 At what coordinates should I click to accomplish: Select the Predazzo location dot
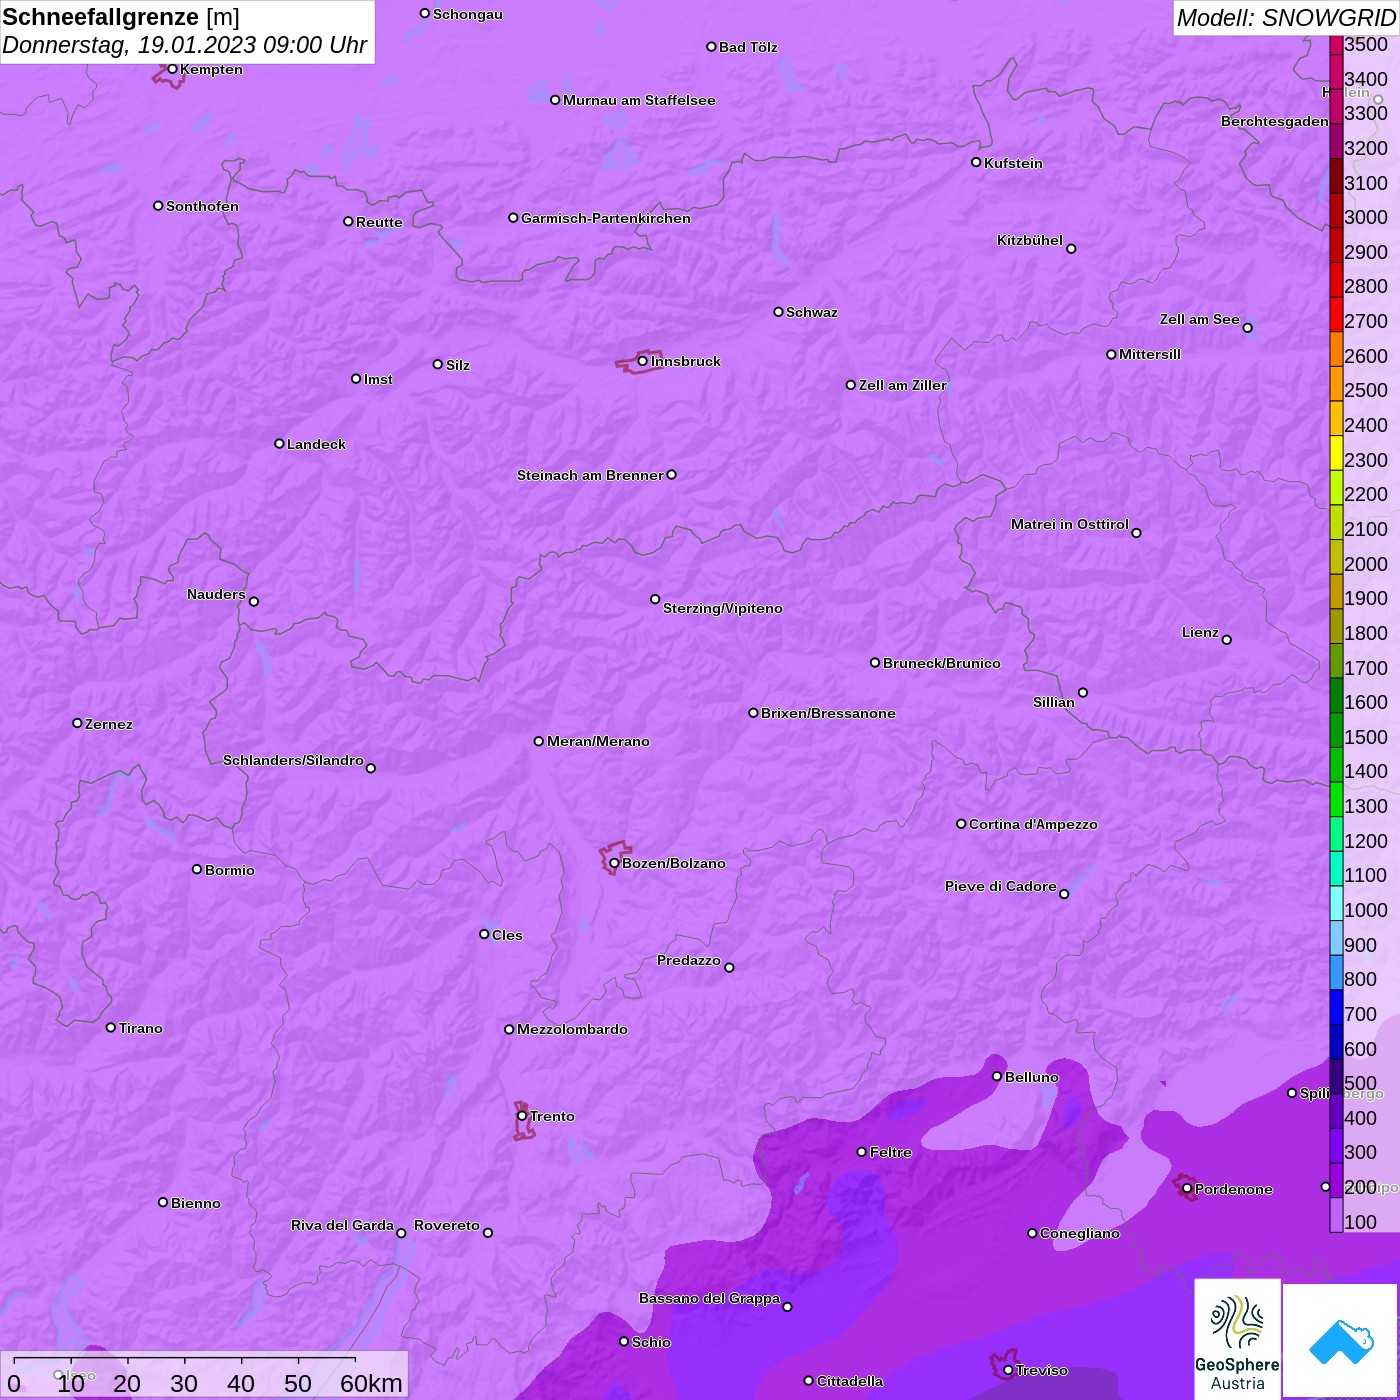pos(729,967)
